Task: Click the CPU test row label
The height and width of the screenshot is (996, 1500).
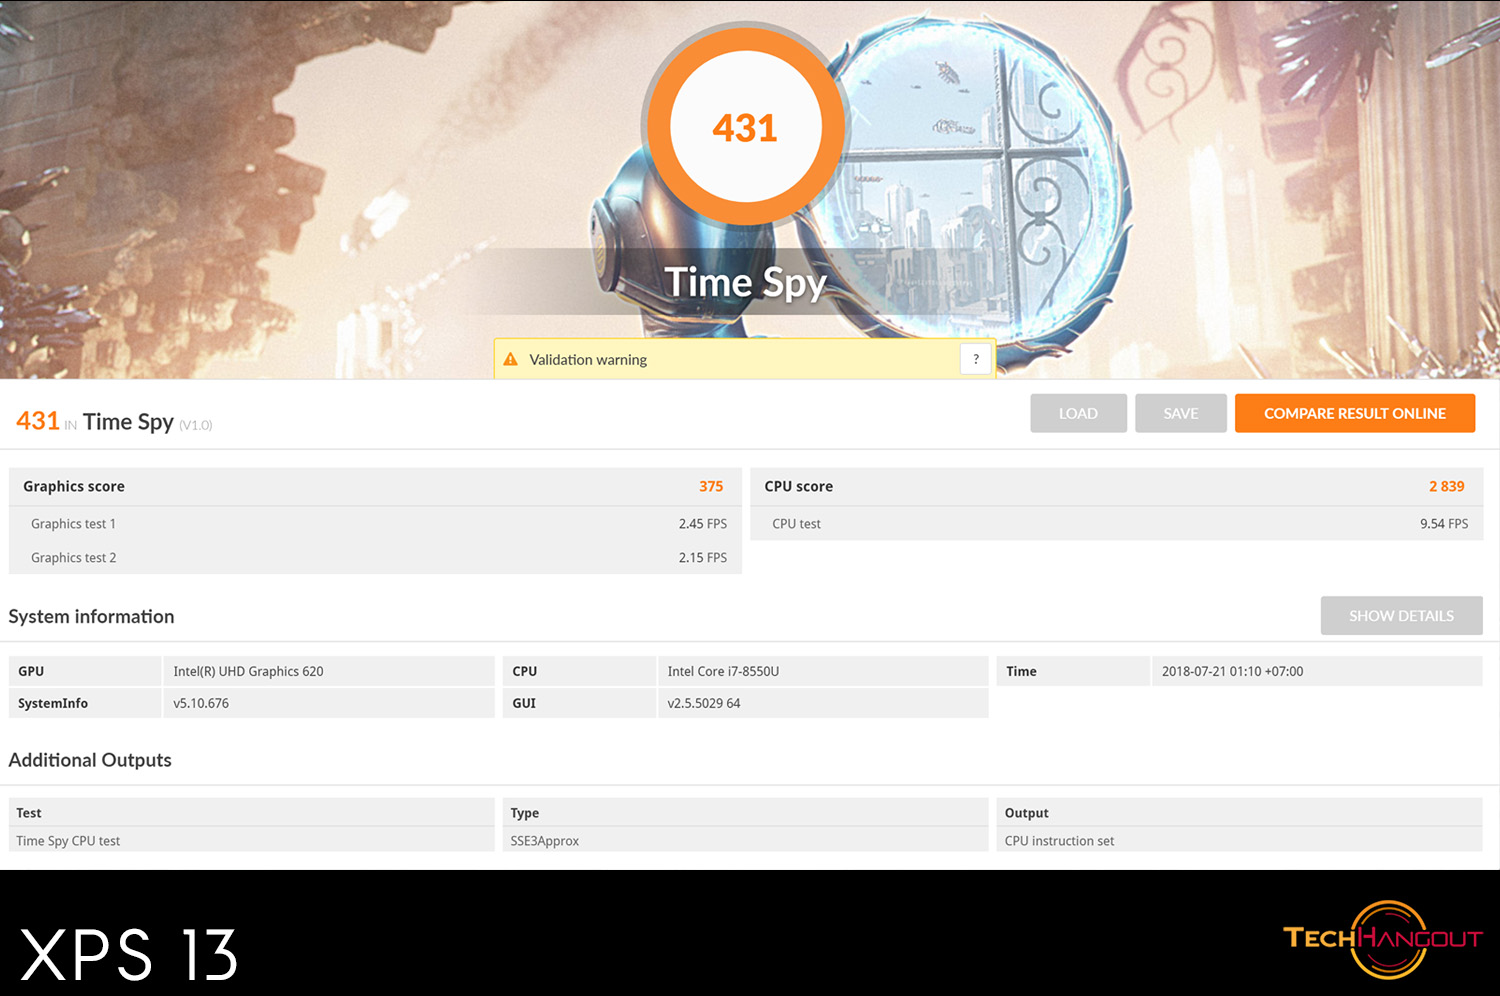Action: pyautogui.click(x=796, y=524)
